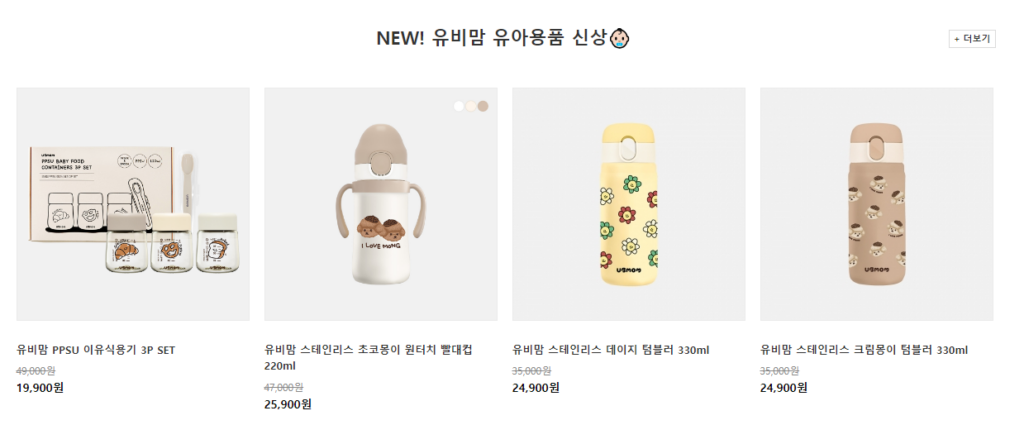Click the 19,900원 sale price

point(40,388)
